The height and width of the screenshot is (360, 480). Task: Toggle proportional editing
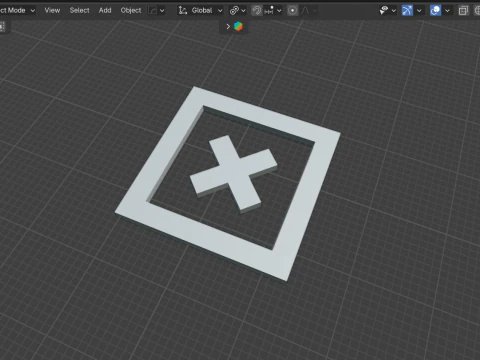click(x=292, y=11)
